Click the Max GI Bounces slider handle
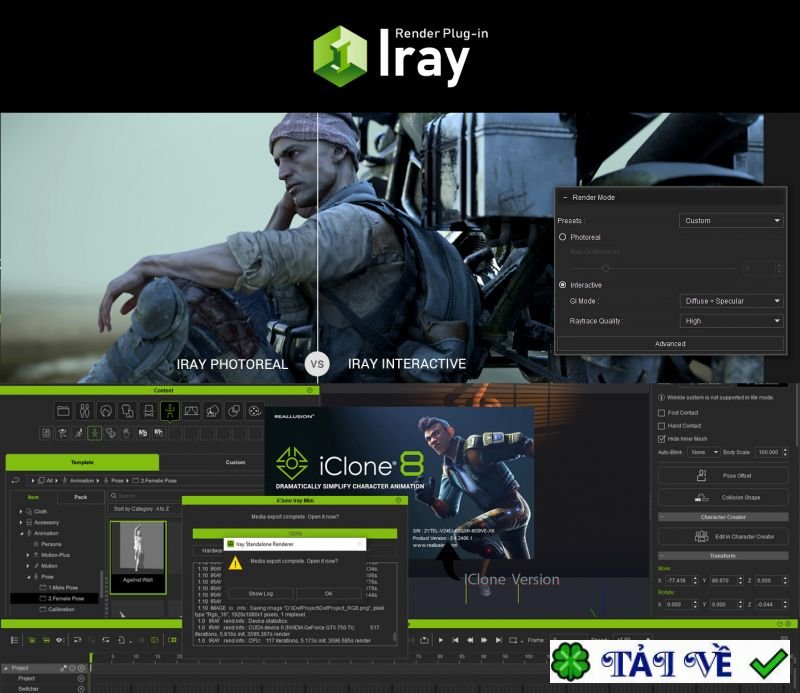The width and height of the screenshot is (800, 693). tap(606, 268)
